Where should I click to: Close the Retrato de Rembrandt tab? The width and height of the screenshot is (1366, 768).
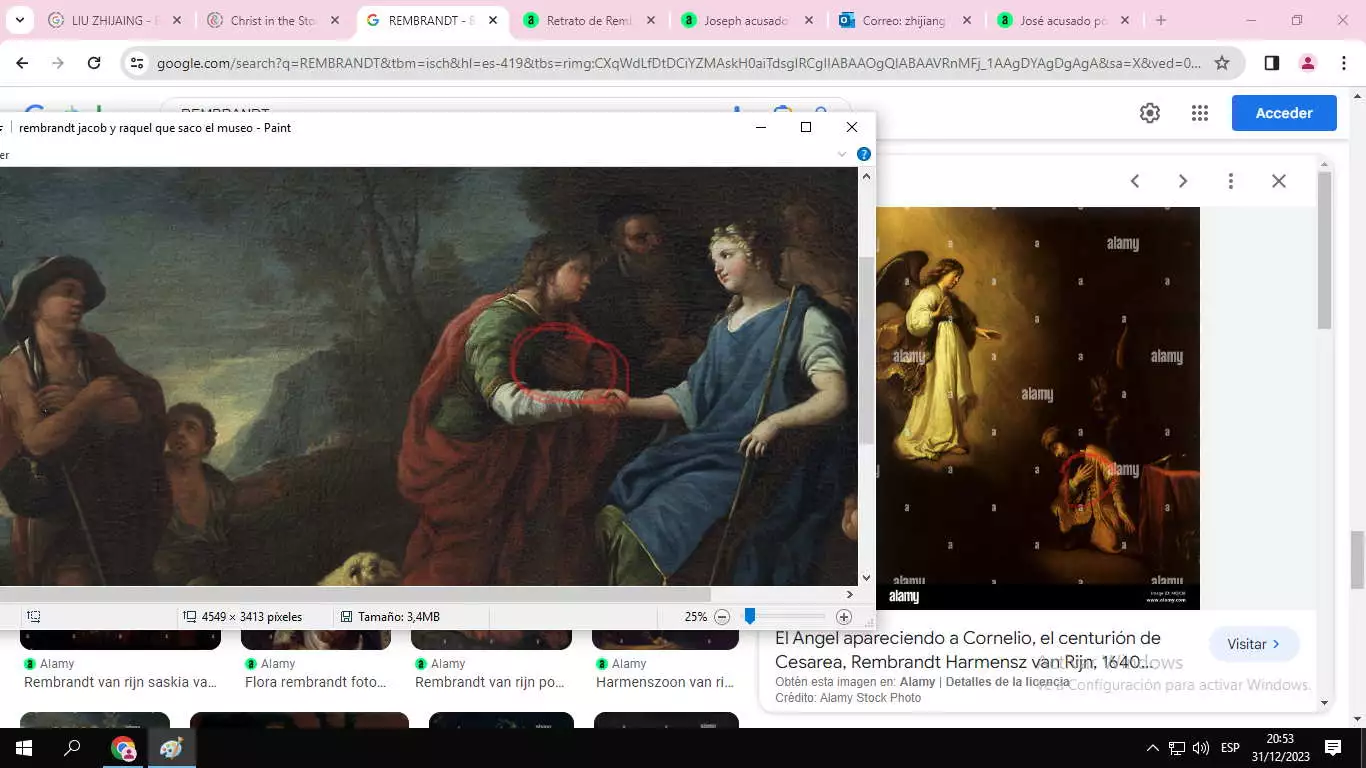point(650,20)
